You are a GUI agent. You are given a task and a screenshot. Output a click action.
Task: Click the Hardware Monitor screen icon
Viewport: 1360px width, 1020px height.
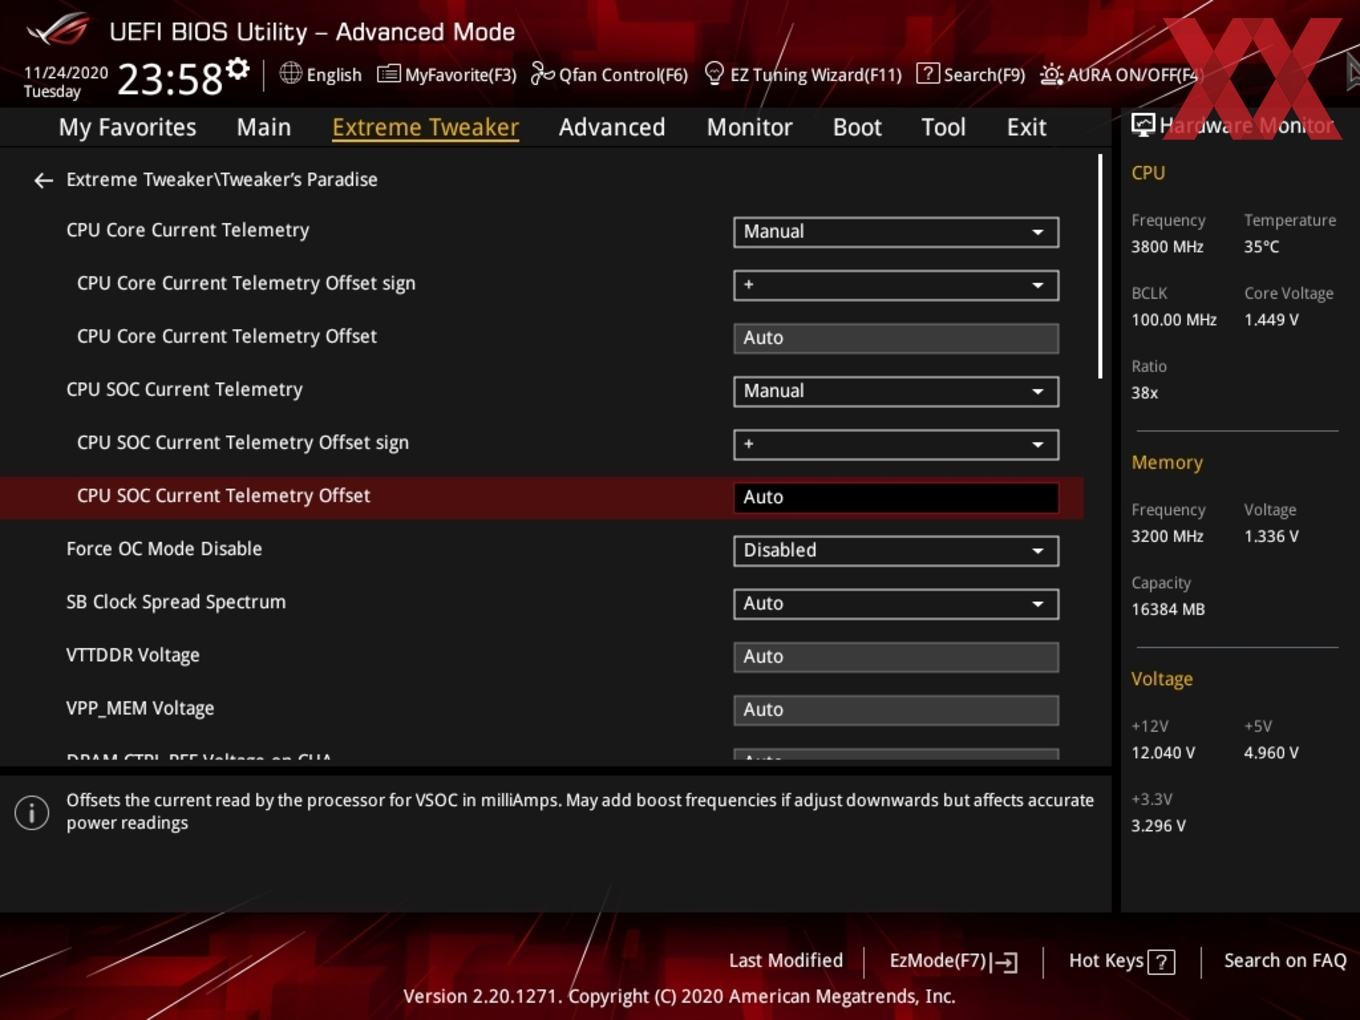point(1143,125)
